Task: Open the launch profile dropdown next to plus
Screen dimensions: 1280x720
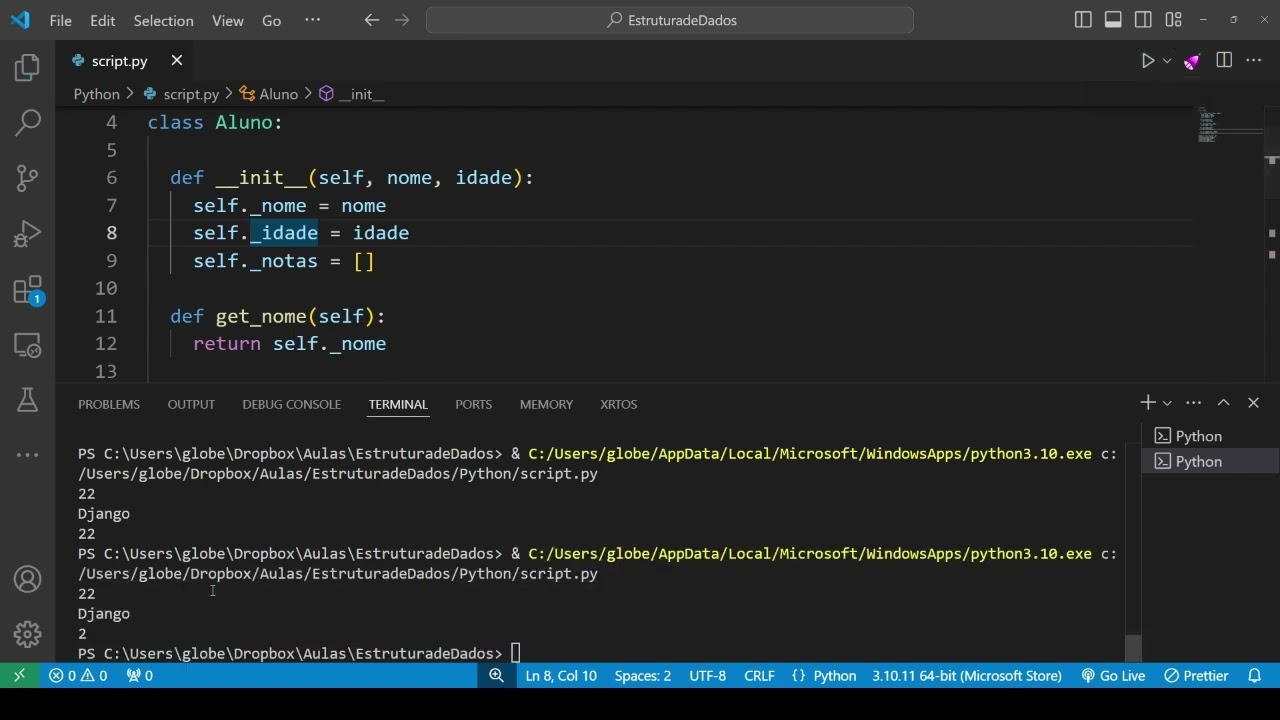Action: 1167,402
